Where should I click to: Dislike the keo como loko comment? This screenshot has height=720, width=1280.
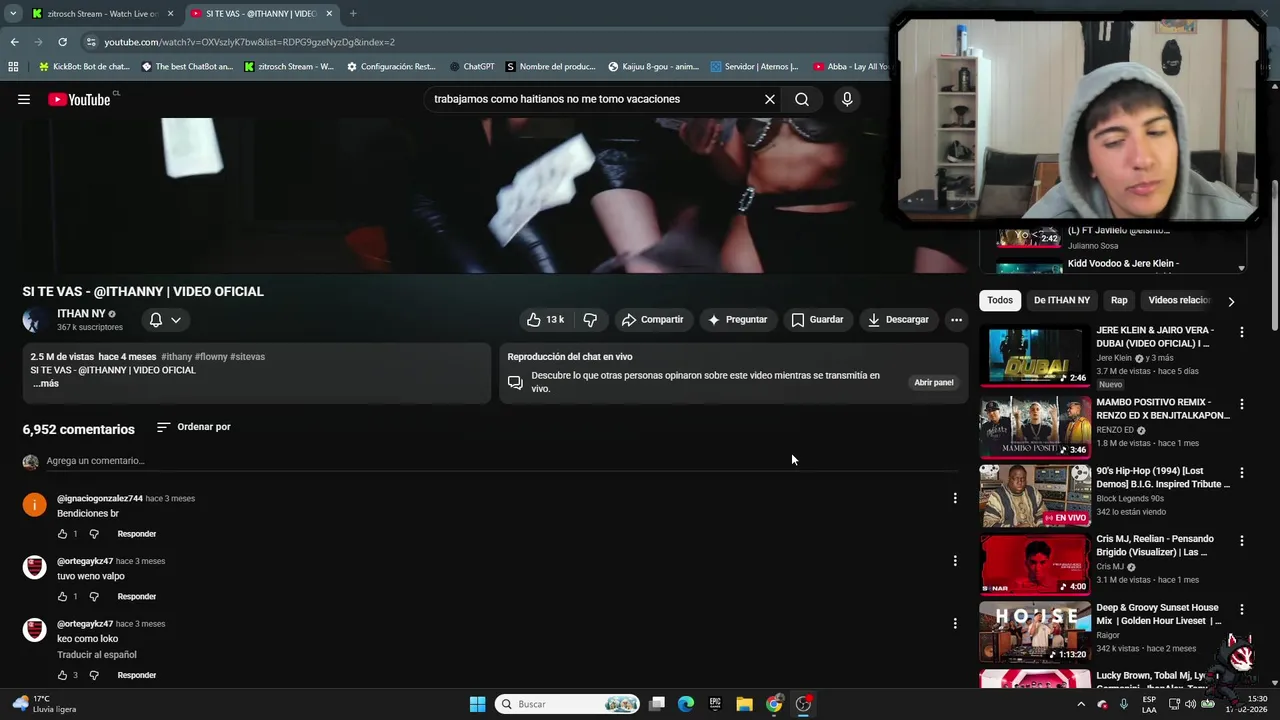94,675
